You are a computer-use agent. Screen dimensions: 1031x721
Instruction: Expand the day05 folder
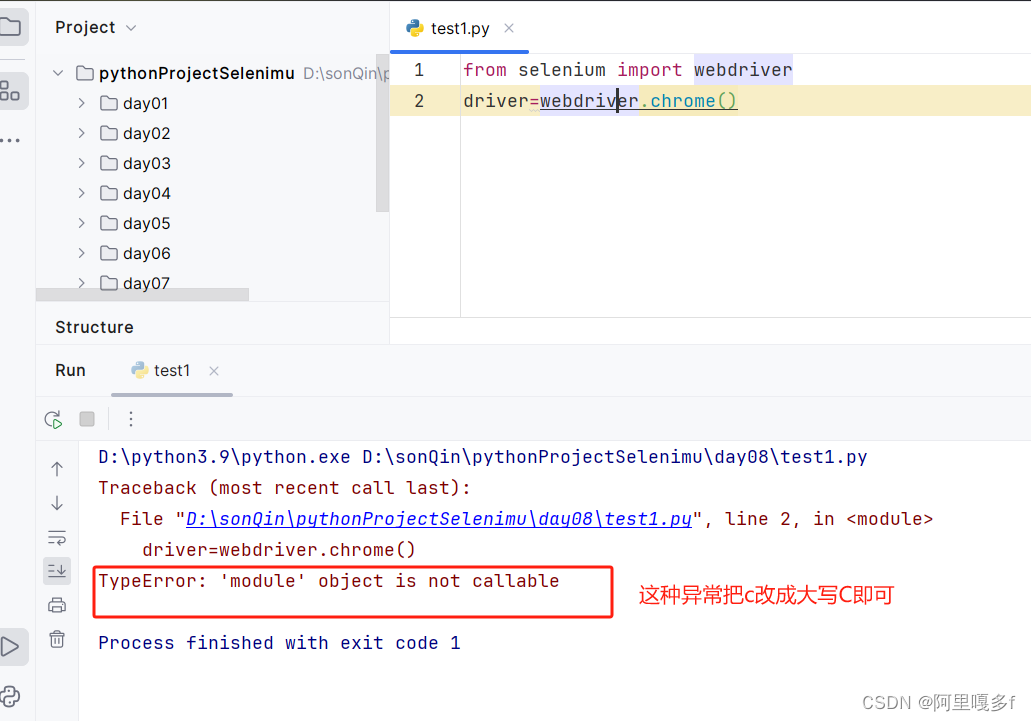tap(82, 223)
